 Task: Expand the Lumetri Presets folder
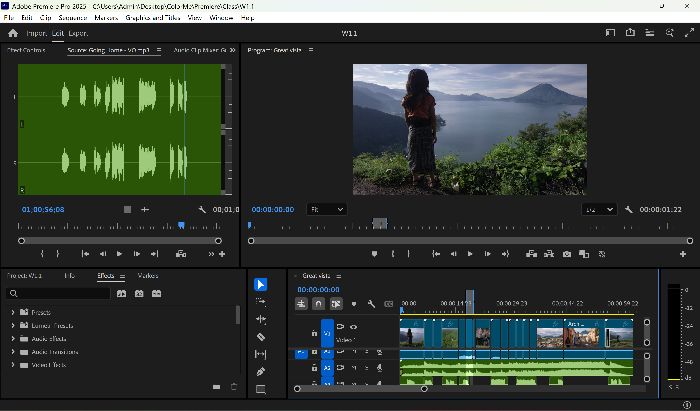tap(12, 325)
